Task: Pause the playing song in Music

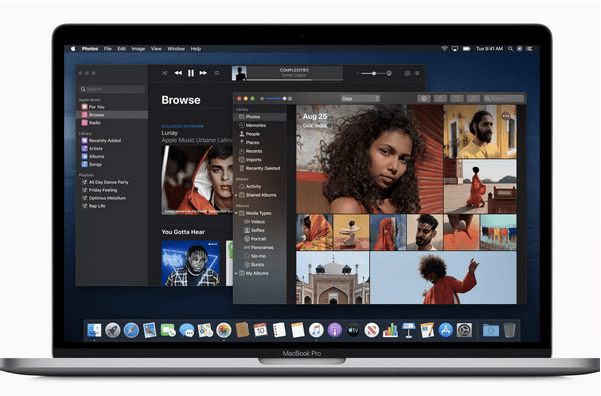Action: pyautogui.click(x=190, y=73)
